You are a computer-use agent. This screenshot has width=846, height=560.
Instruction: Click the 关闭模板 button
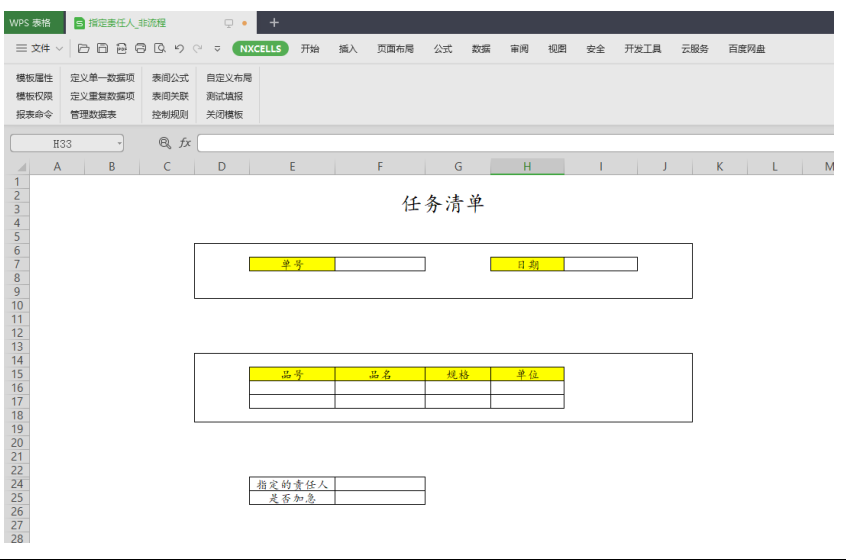(x=225, y=114)
